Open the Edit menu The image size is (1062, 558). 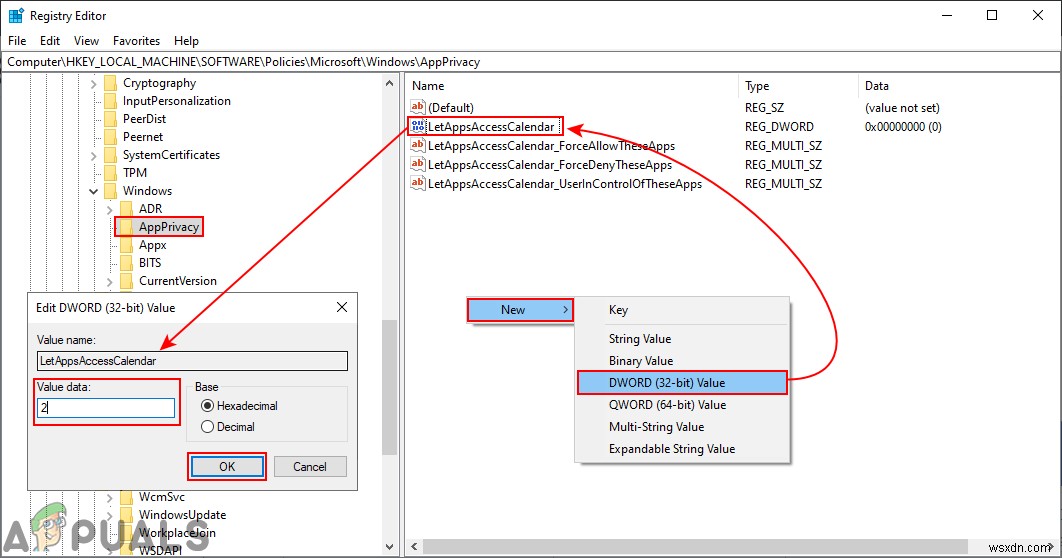point(49,41)
